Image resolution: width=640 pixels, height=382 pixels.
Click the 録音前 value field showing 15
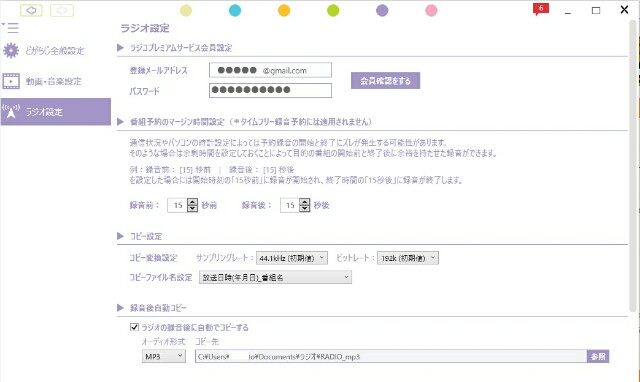(178, 205)
